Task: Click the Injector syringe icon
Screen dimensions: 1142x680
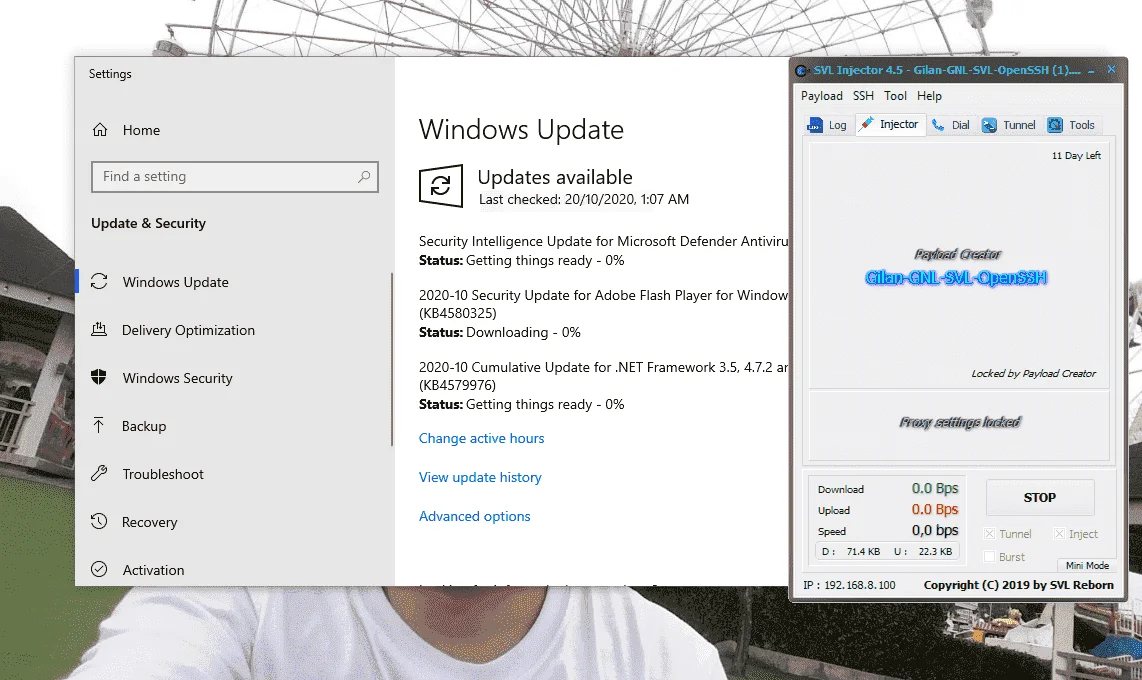Action: pyautogui.click(x=867, y=124)
